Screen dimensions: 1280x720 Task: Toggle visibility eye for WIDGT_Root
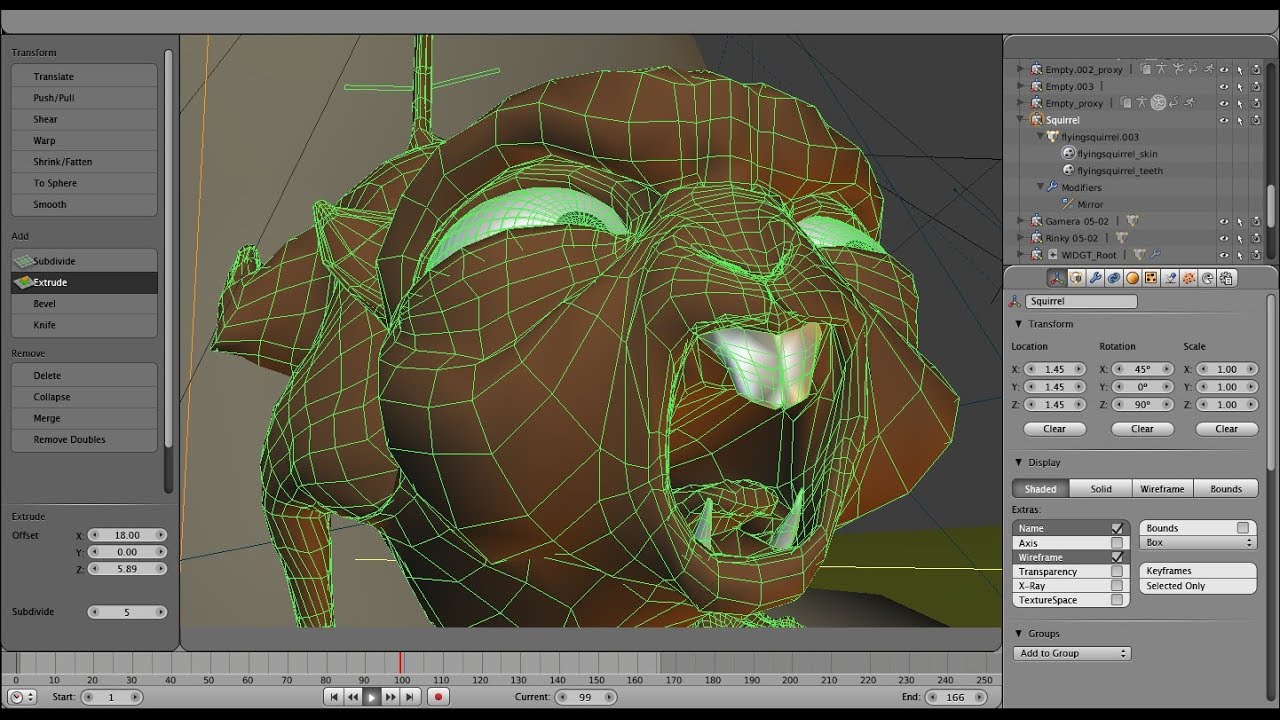coord(1224,255)
